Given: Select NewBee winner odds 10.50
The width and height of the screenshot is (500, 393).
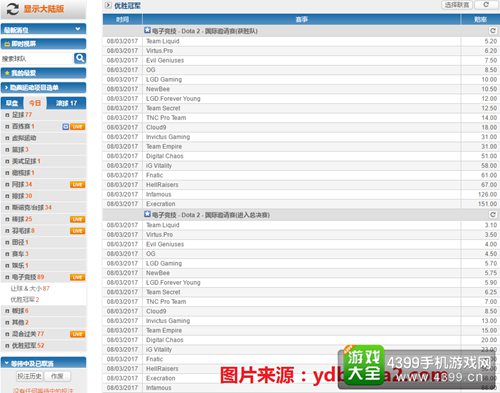Looking at the screenshot, I should coord(489,89).
